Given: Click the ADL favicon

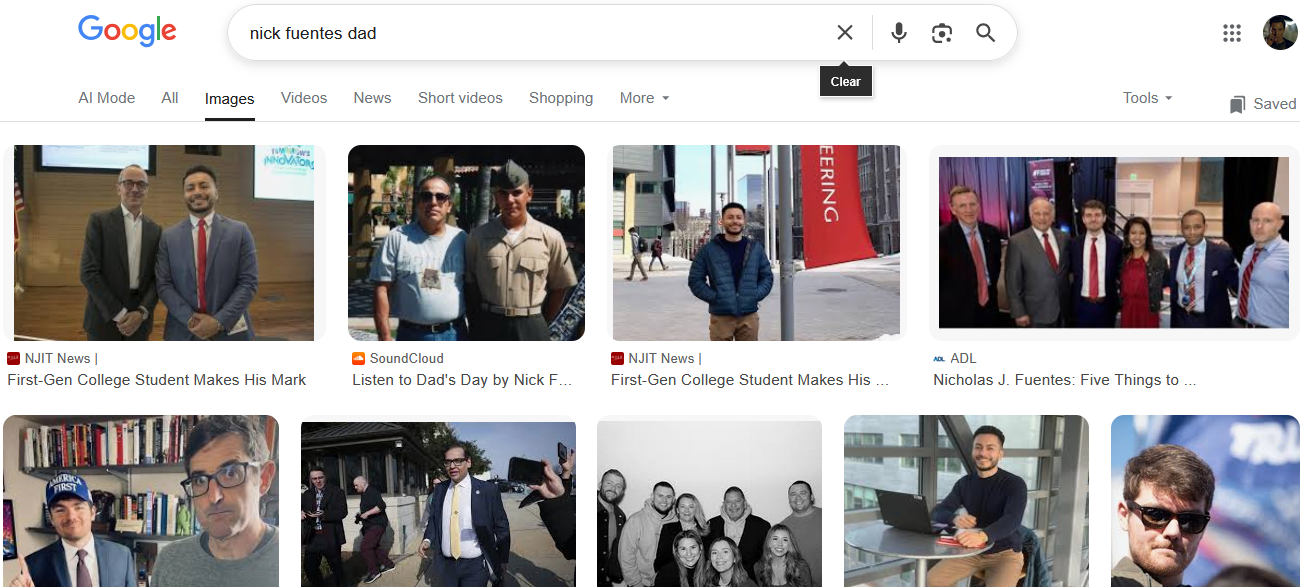Looking at the screenshot, I should [939, 358].
